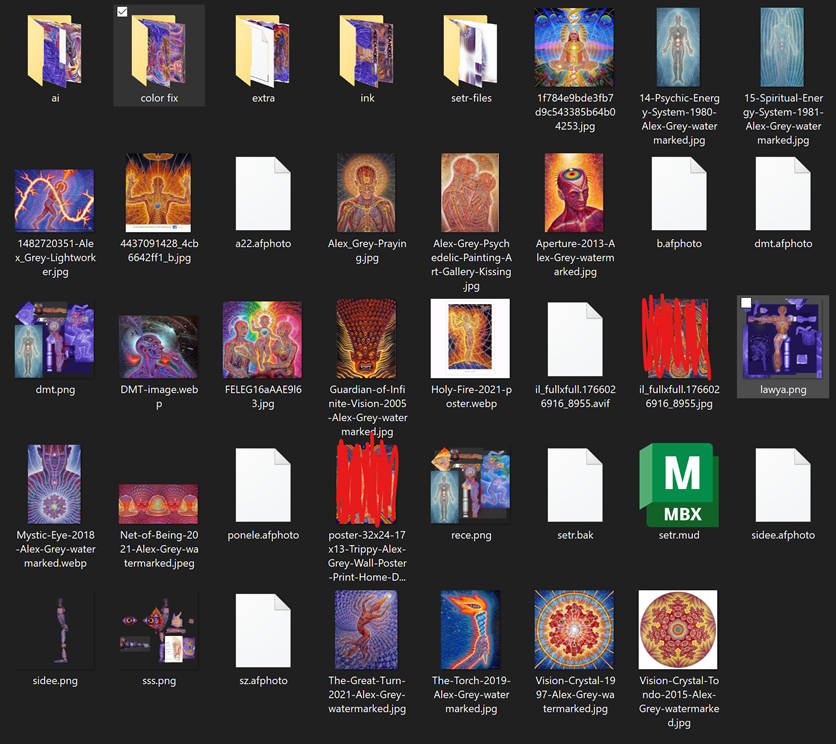The image size is (836, 744).
Task: Select the b.afphoto file icon
Action: coord(679,193)
